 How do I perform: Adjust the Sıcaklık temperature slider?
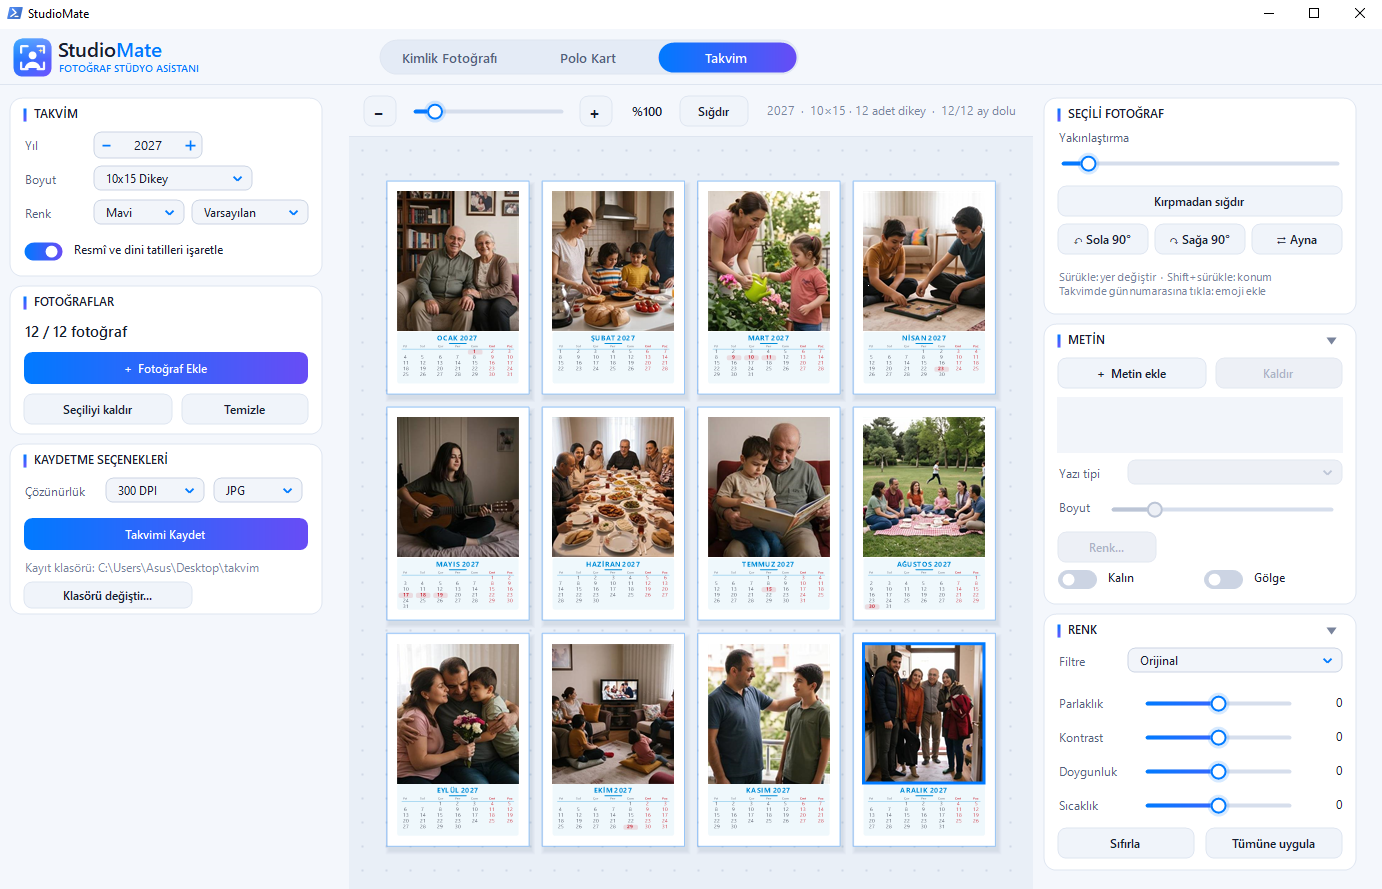coord(1218,806)
